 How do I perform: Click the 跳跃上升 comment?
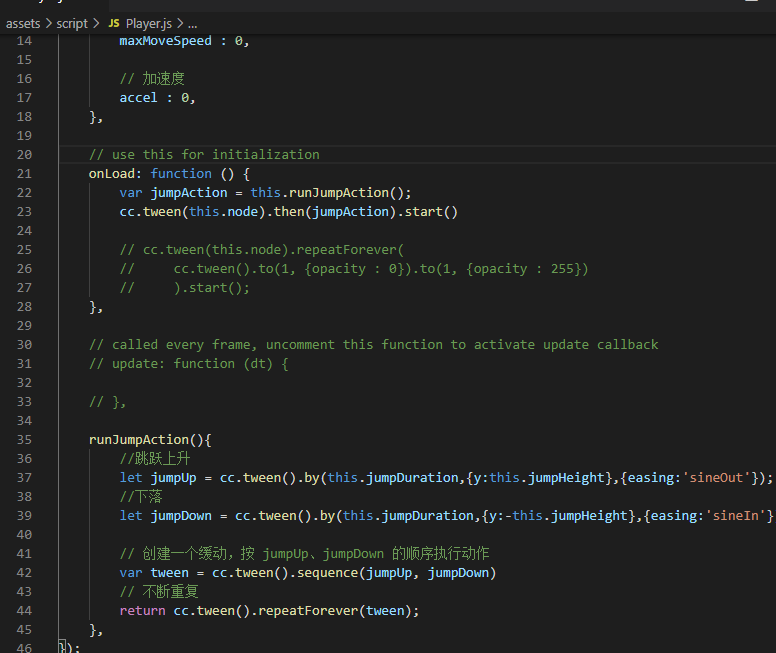click(154, 458)
